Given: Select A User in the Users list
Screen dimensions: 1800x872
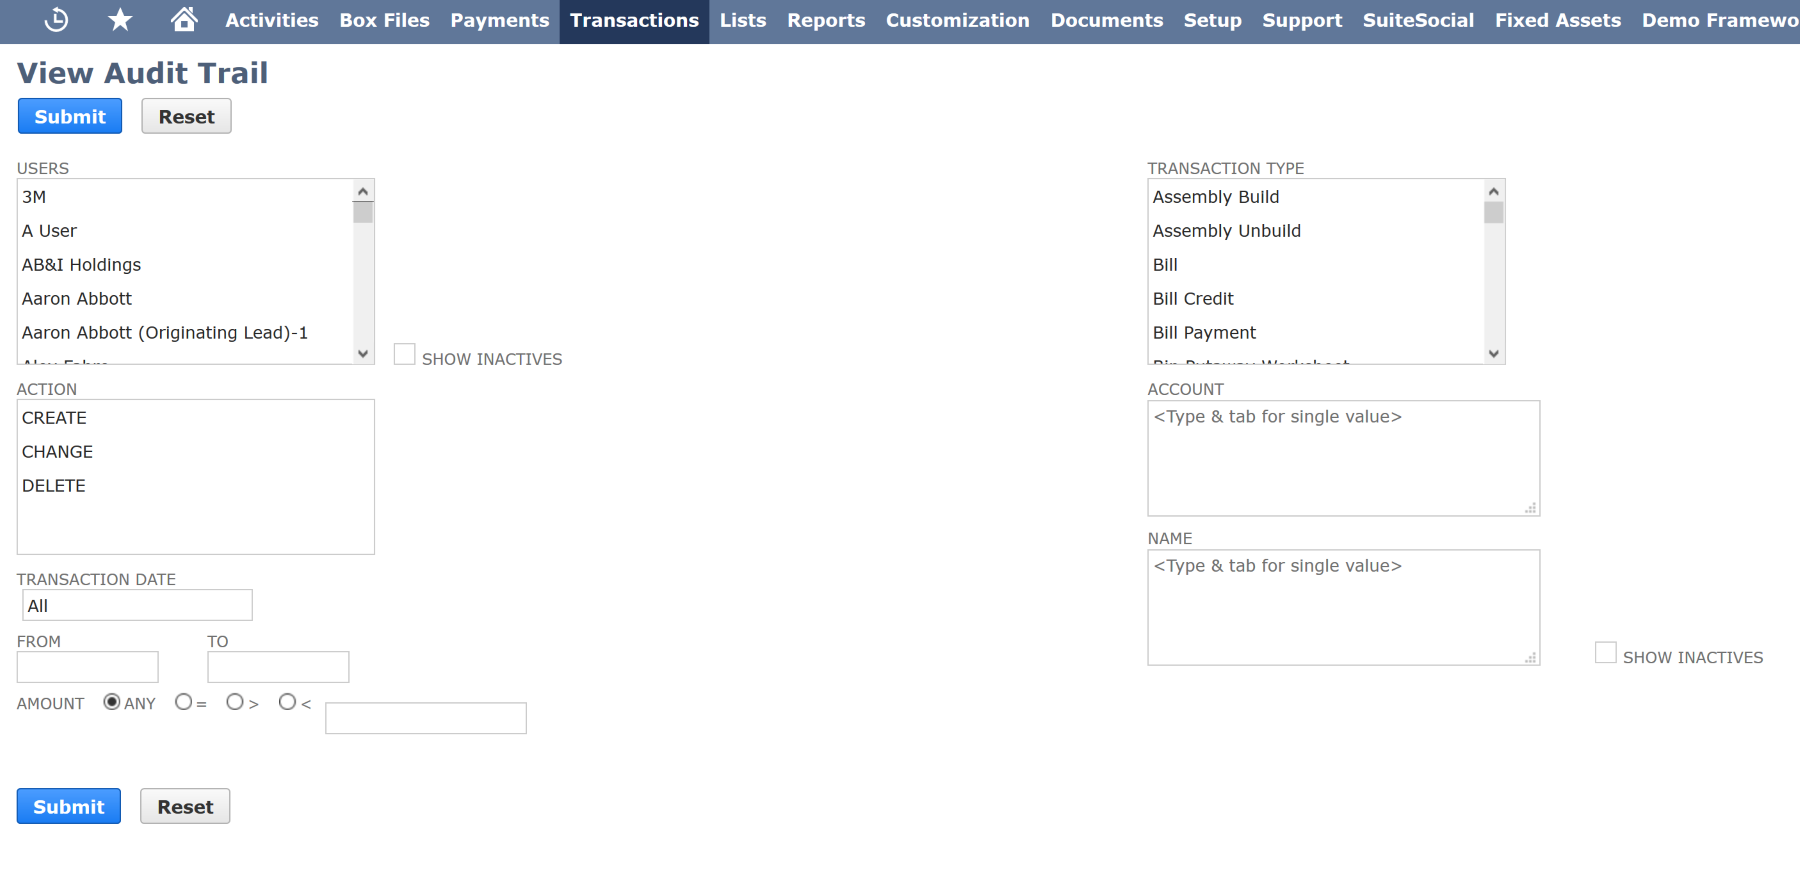Looking at the screenshot, I should tap(186, 231).
